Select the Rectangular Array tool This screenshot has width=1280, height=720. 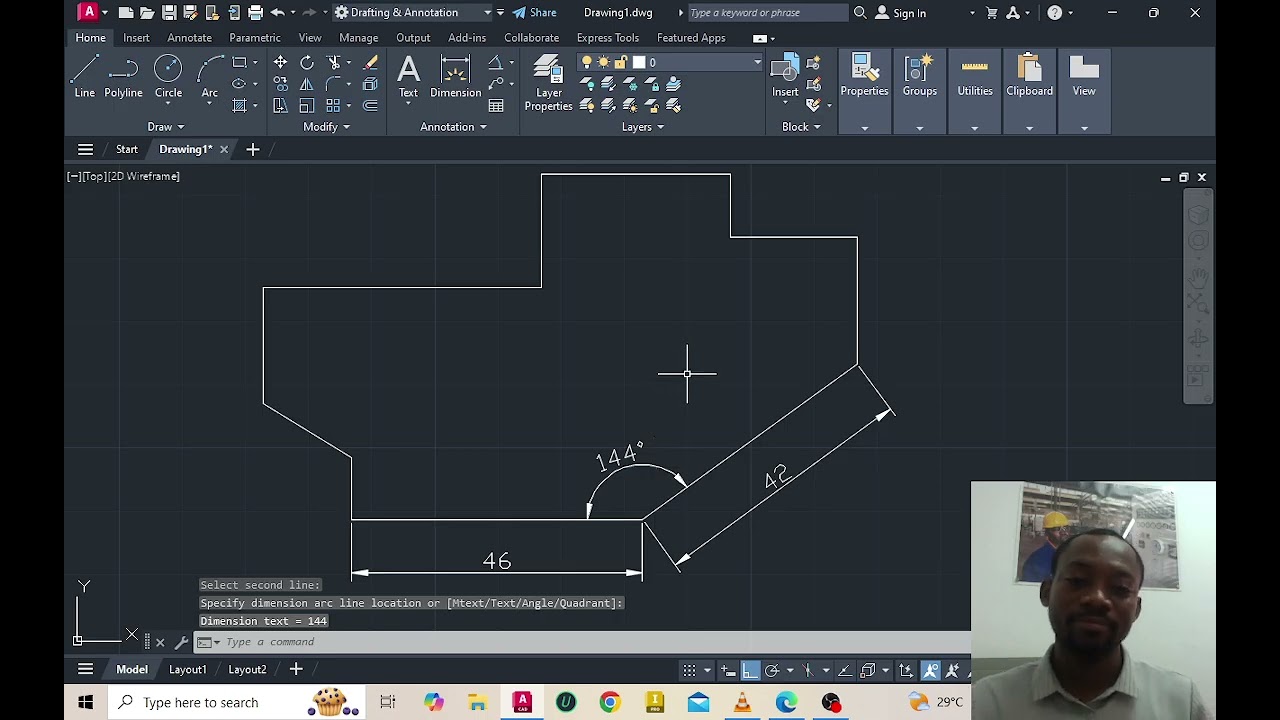334,105
